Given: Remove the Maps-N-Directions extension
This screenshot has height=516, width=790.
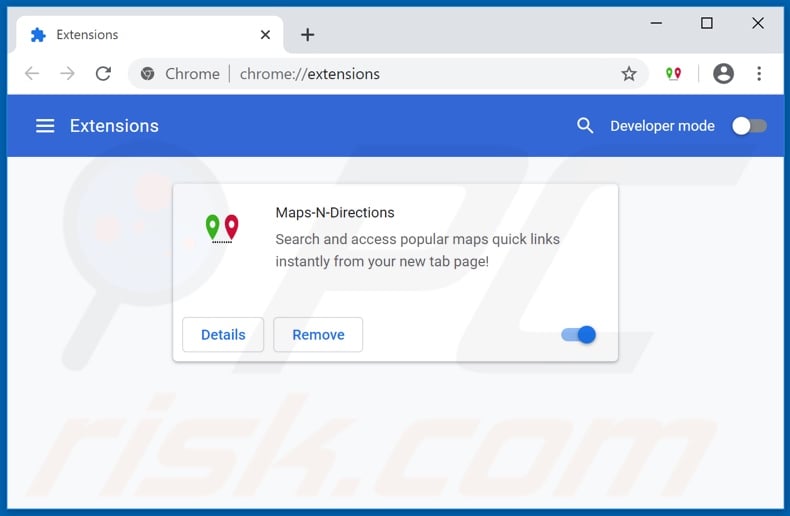Looking at the screenshot, I should (x=318, y=335).
